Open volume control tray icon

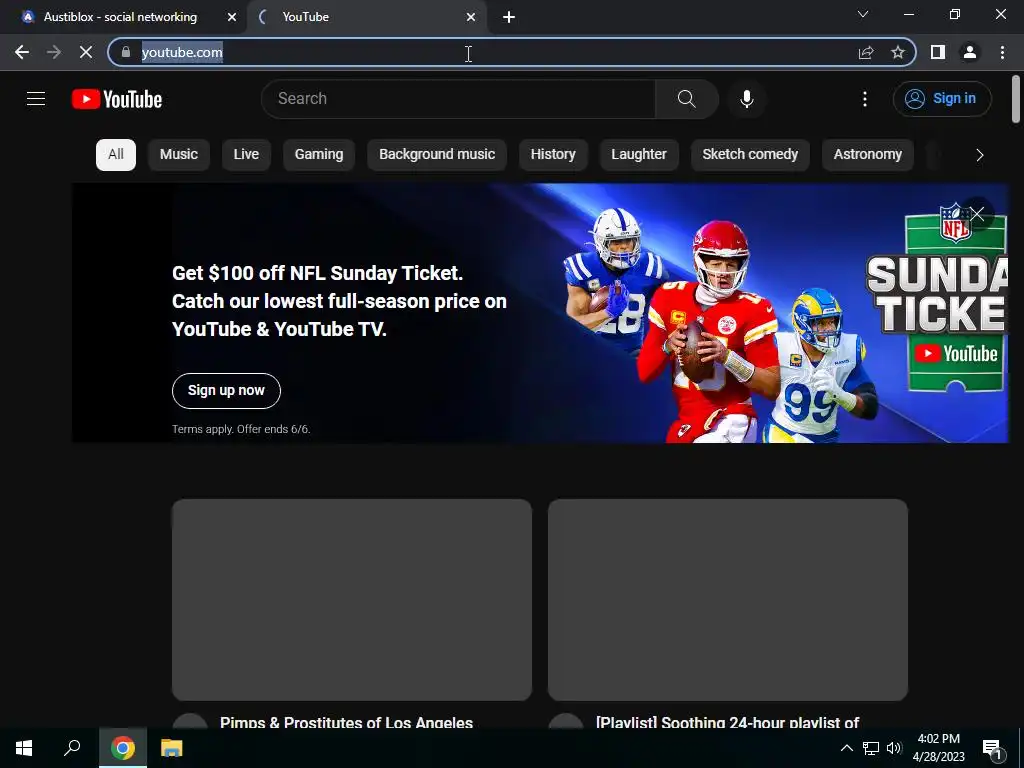pyautogui.click(x=894, y=748)
